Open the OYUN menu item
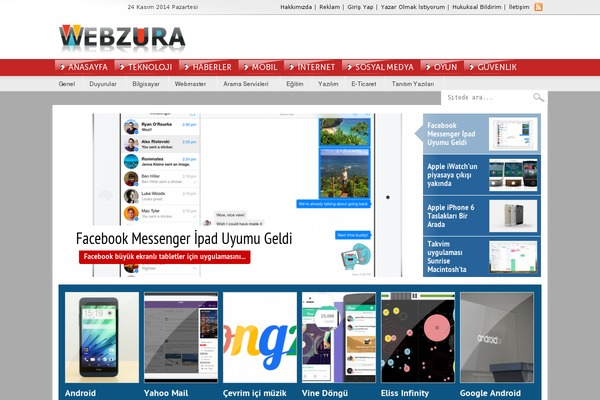The image size is (600, 400). pyautogui.click(x=442, y=67)
